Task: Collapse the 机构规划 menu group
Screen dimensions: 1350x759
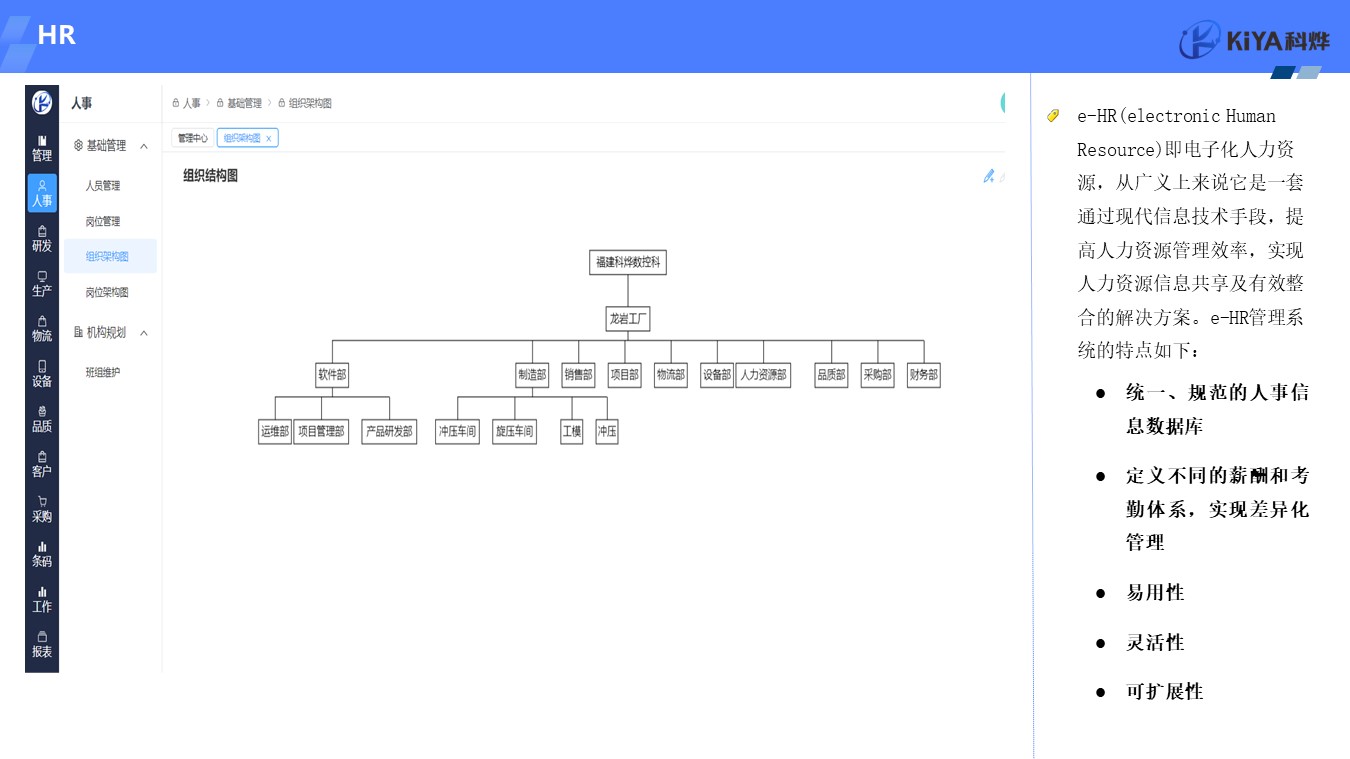Action: 144,333
